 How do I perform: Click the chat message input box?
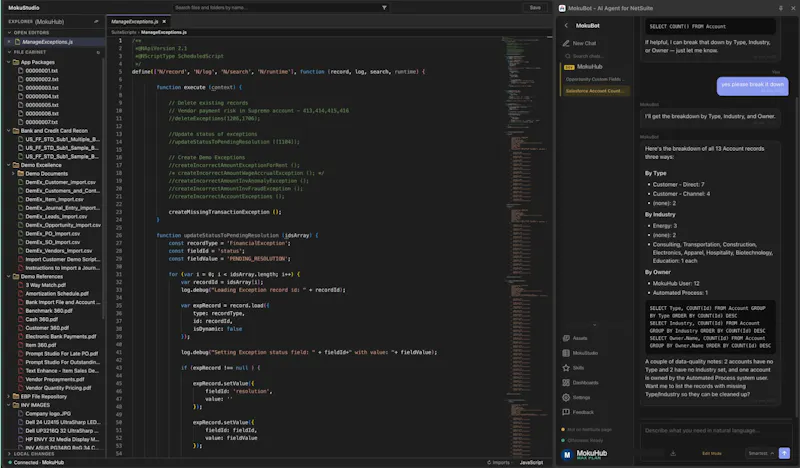tap(714, 431)
